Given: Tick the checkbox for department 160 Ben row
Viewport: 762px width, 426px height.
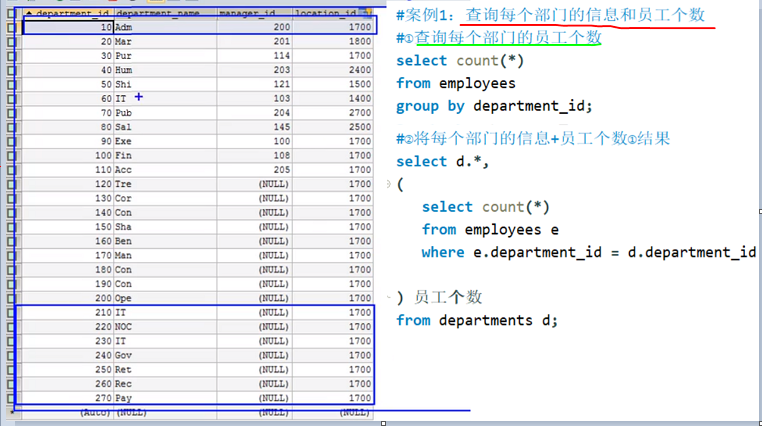Looking at the screenshot, I should click(x=11, y=241).
